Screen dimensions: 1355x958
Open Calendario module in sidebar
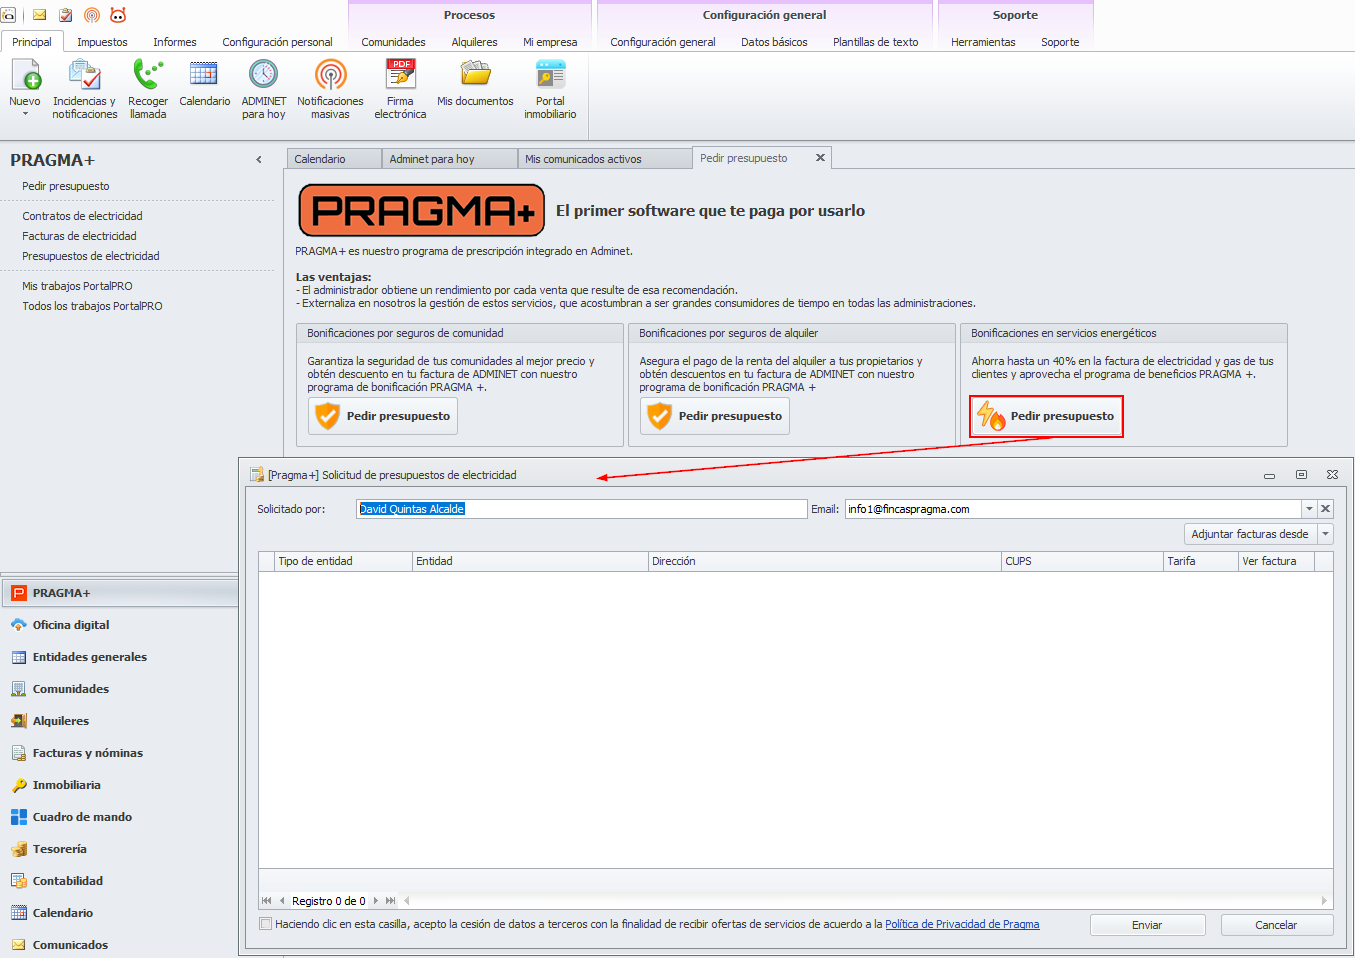click(119, 913)
